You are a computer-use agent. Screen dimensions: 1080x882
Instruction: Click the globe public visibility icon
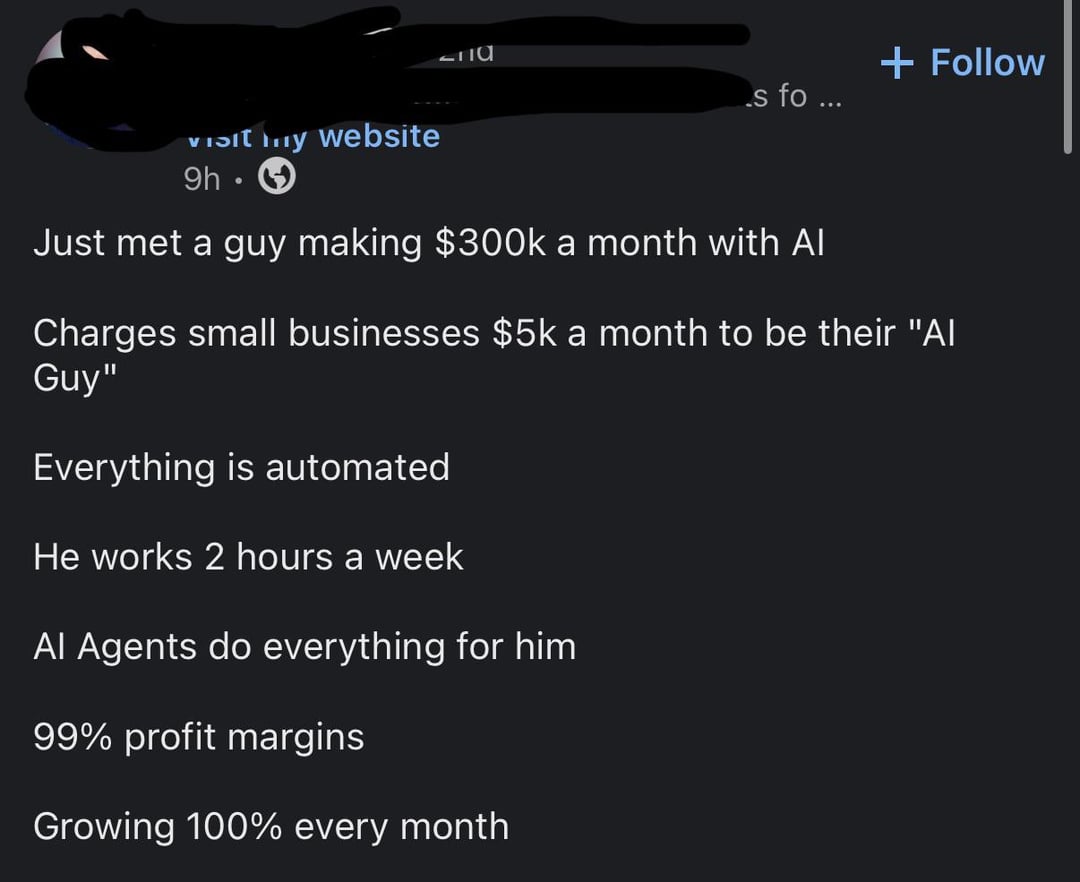pos(276,178)
